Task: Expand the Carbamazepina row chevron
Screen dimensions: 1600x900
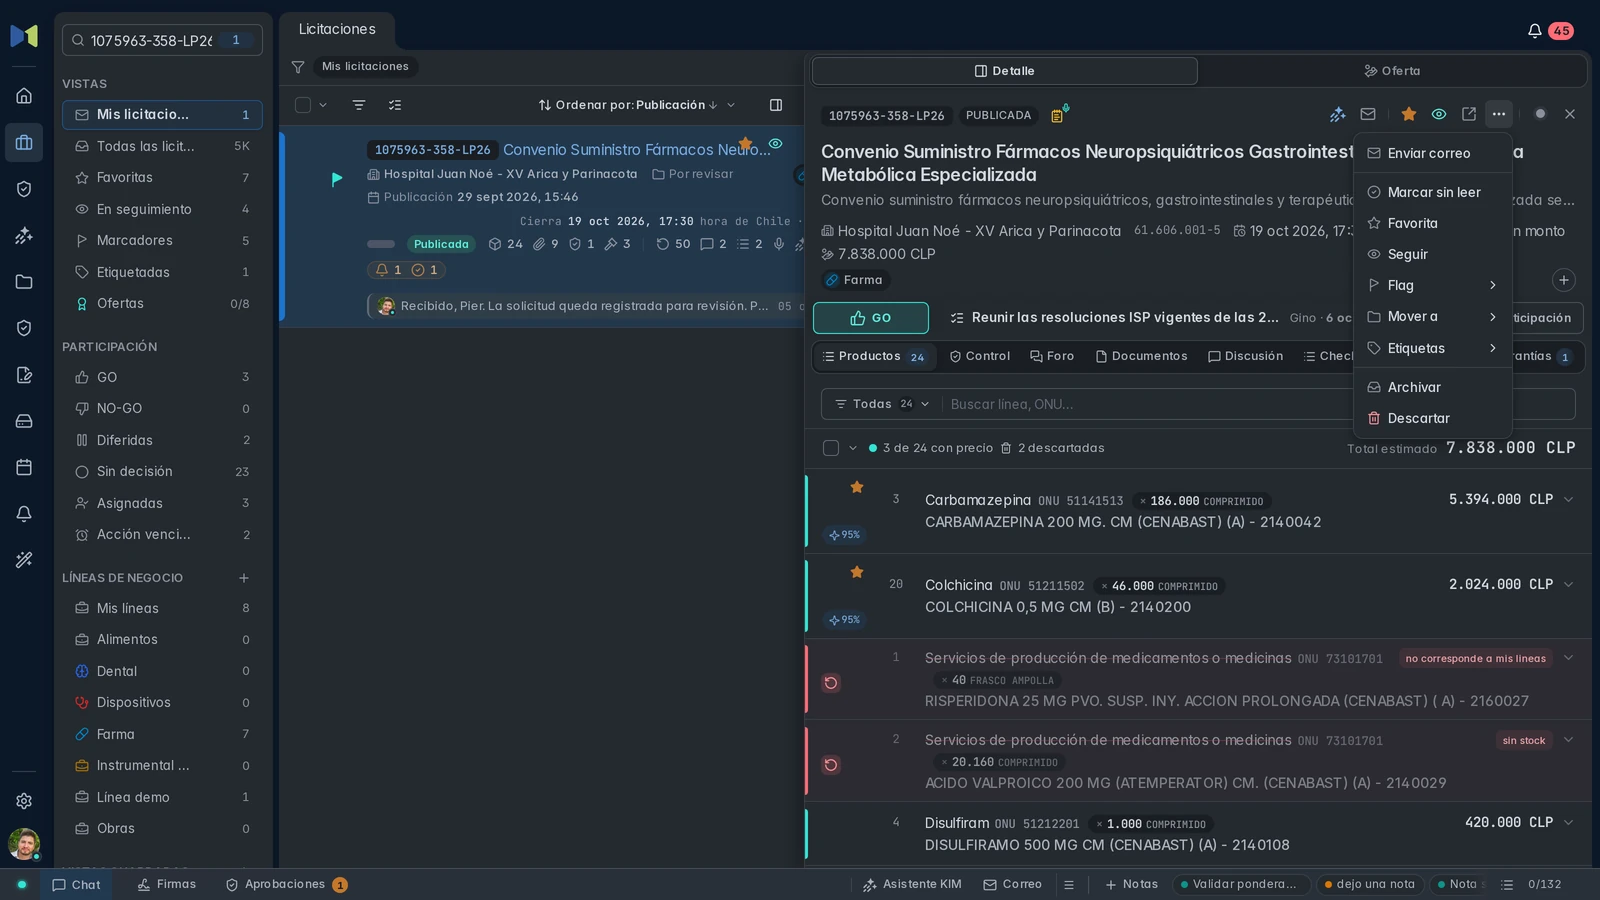Action: point(1568,499)
